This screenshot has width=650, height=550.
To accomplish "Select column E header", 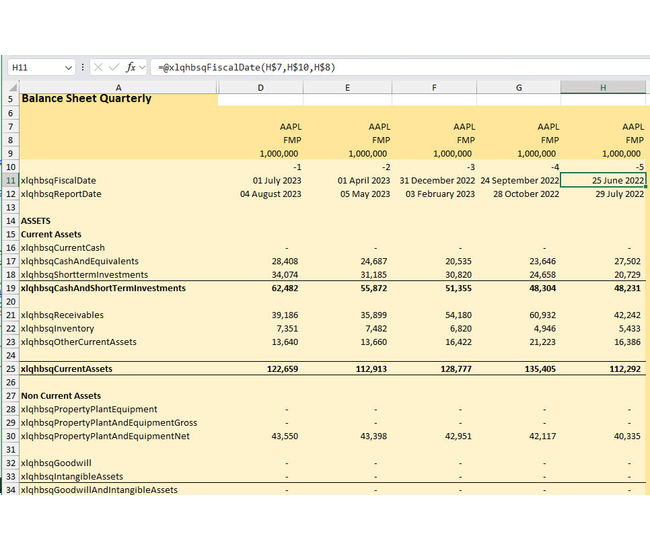I will point(347,87).
